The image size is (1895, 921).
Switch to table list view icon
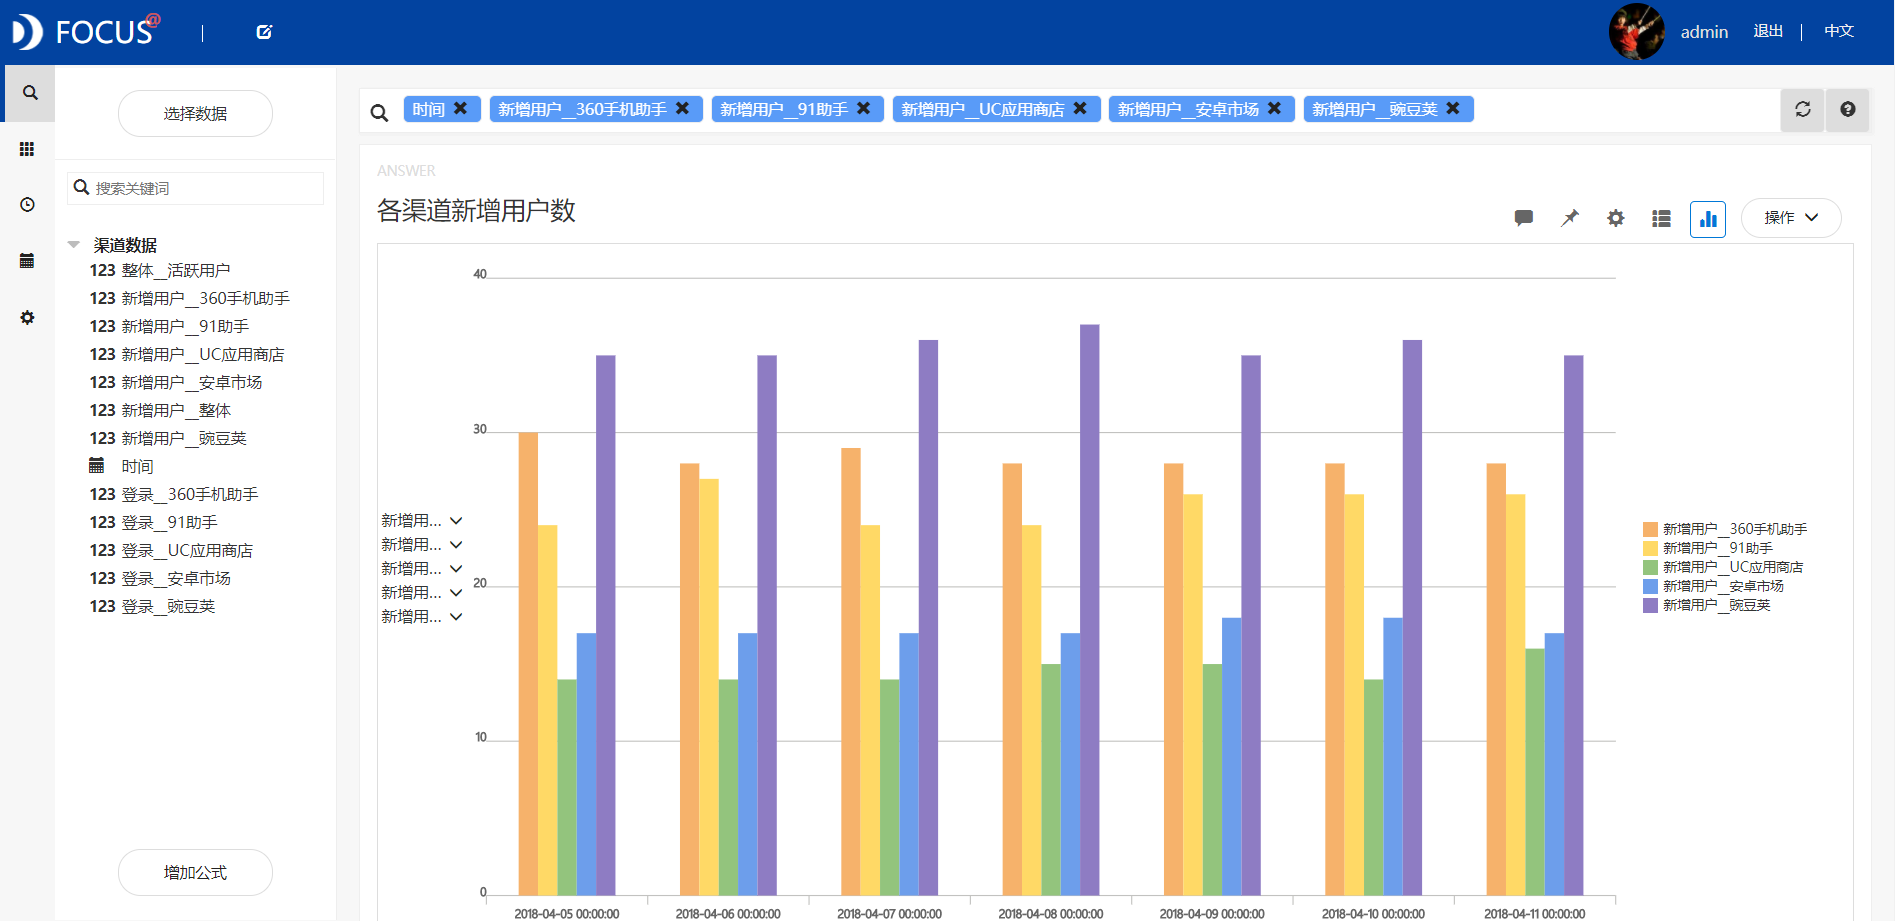tap(1661, 218)
